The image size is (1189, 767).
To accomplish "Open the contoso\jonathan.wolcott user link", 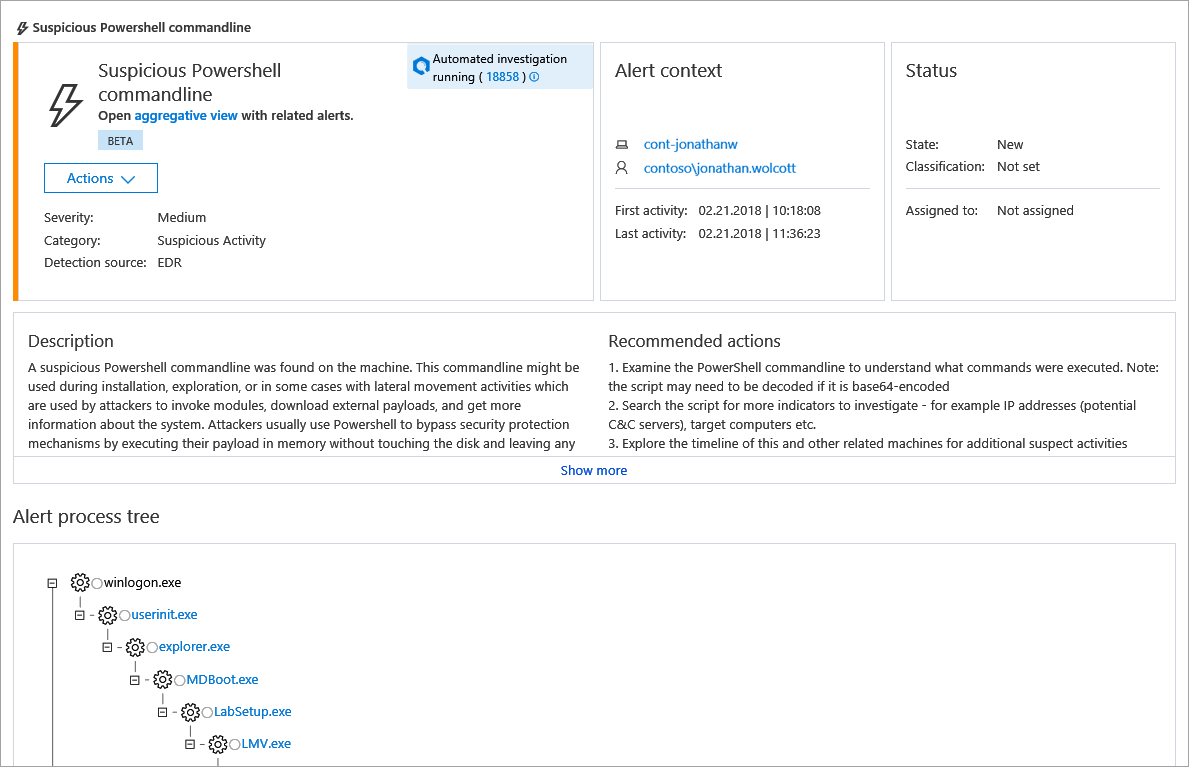I will click(x=720, y=168).
